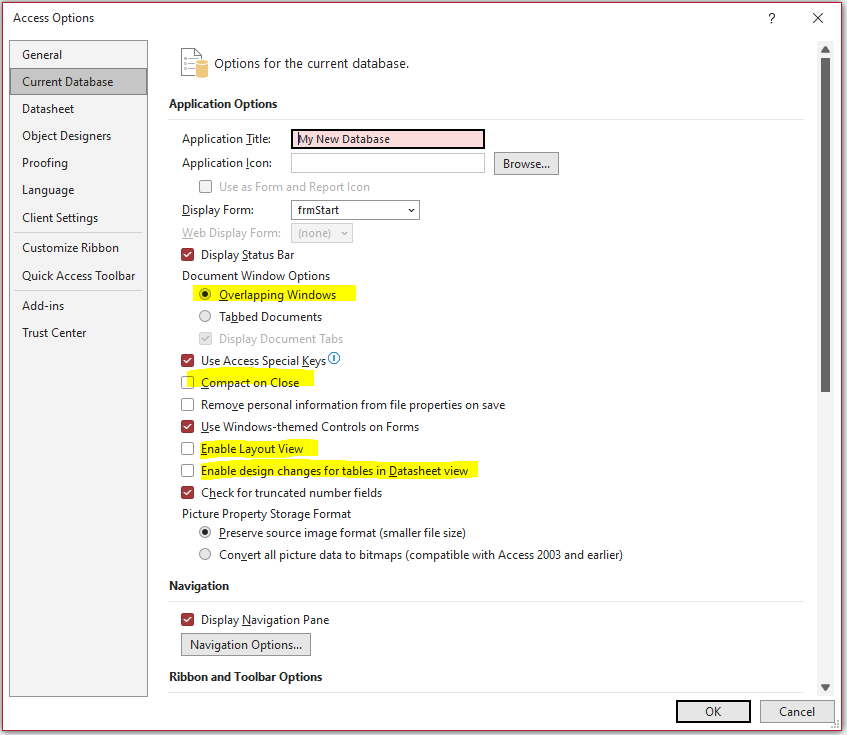
Task: Enable Compact on Close
Action: (187, 383)
